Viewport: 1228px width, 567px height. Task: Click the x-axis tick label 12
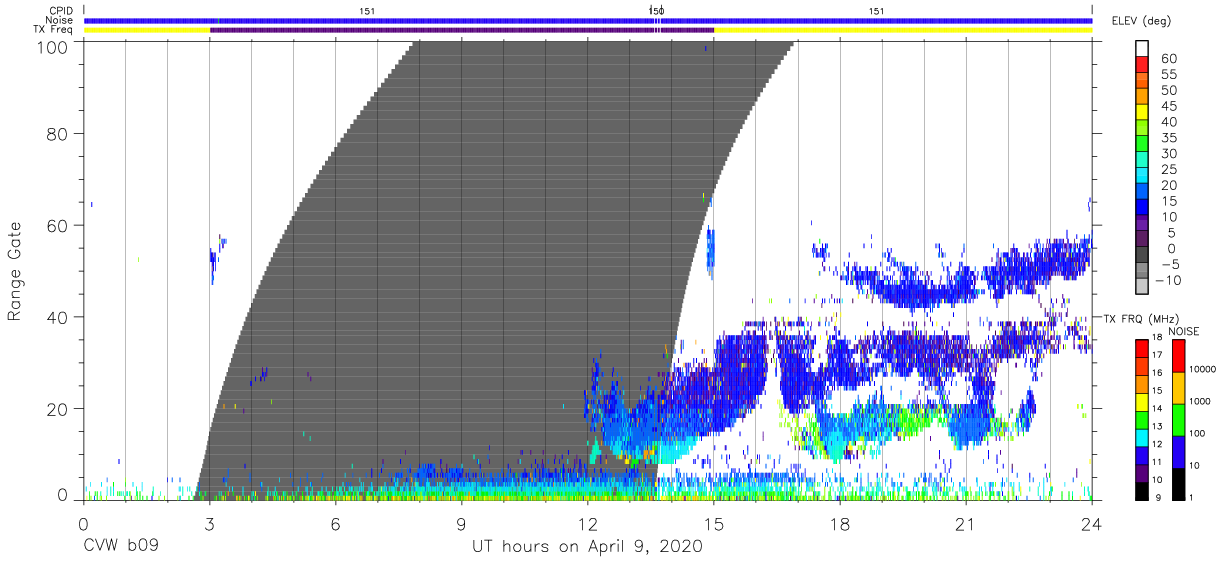point(588,524)
